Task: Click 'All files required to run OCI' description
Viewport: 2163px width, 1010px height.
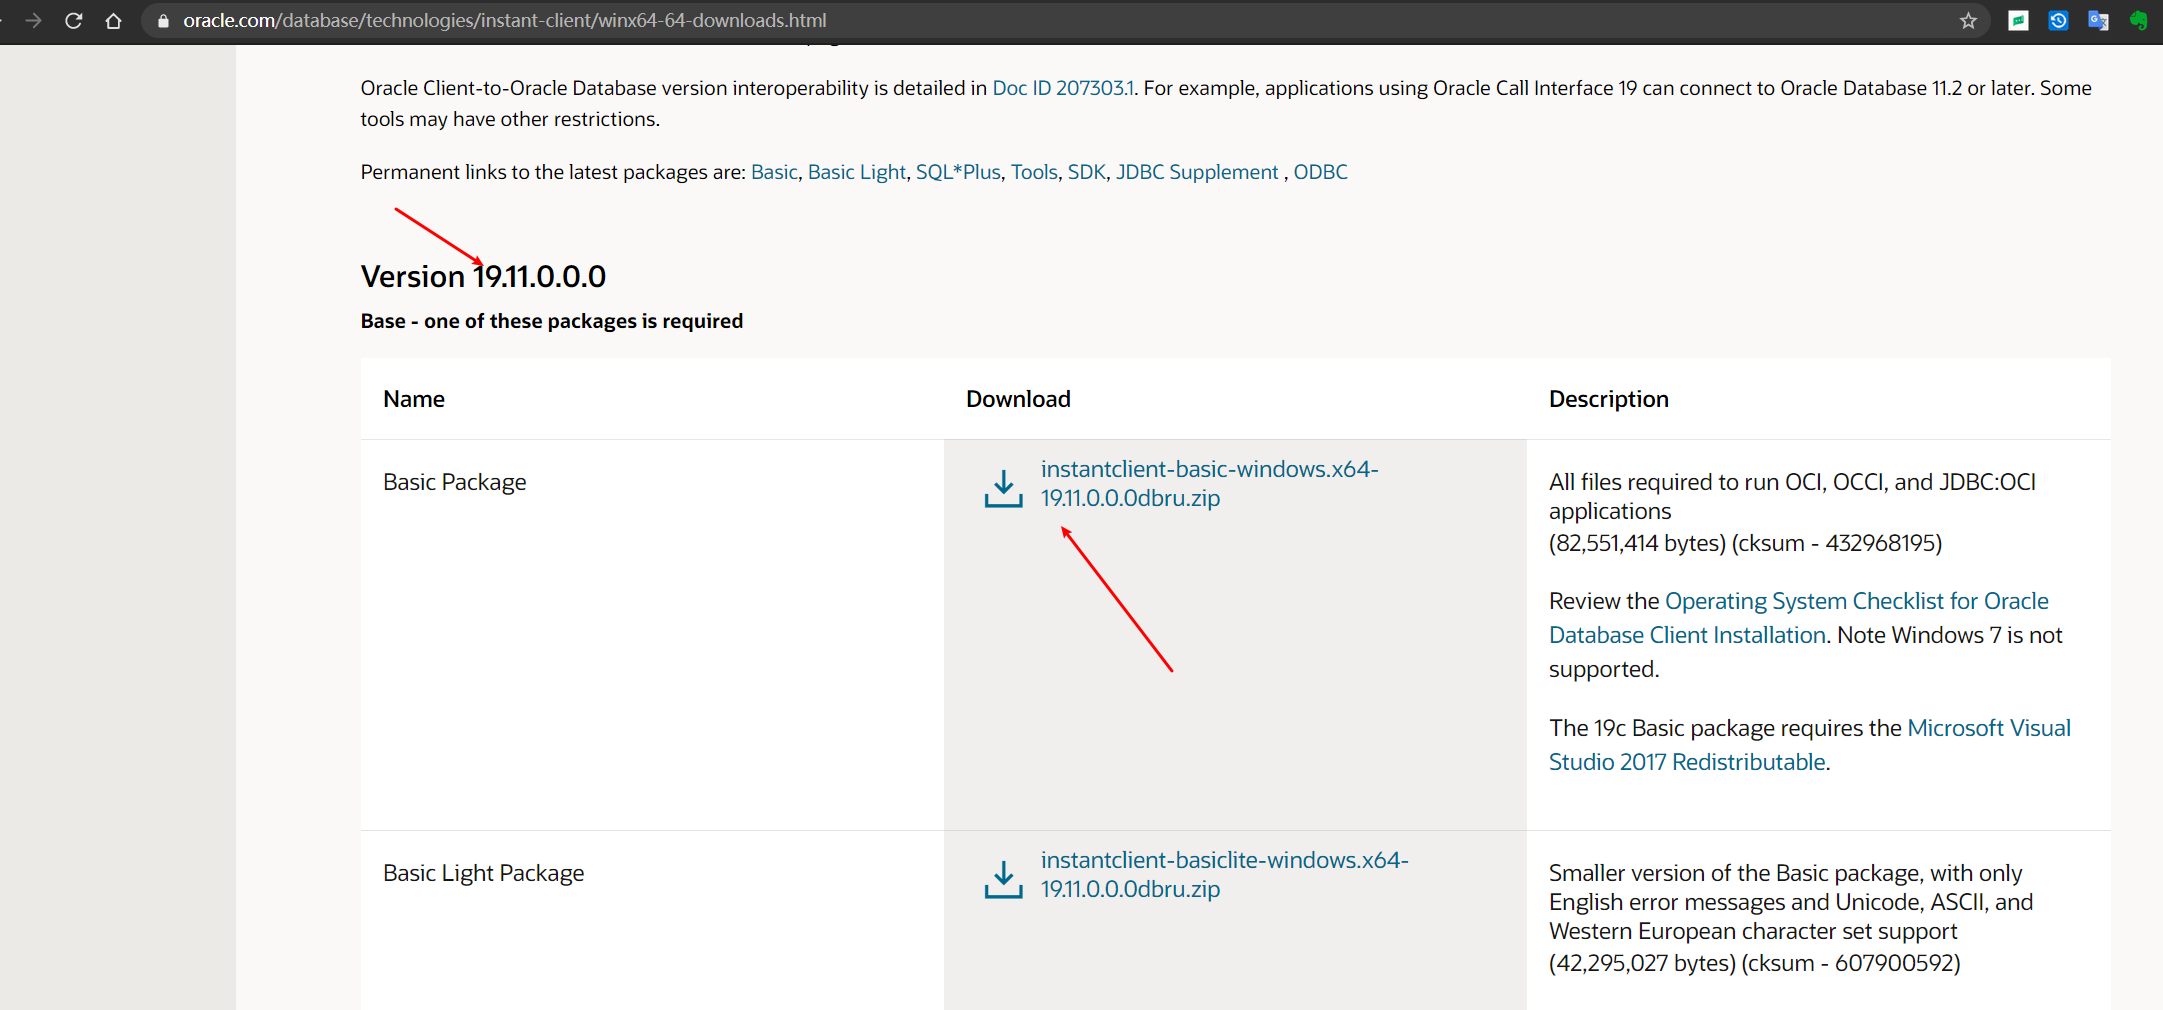Action: pos(1792,496)
